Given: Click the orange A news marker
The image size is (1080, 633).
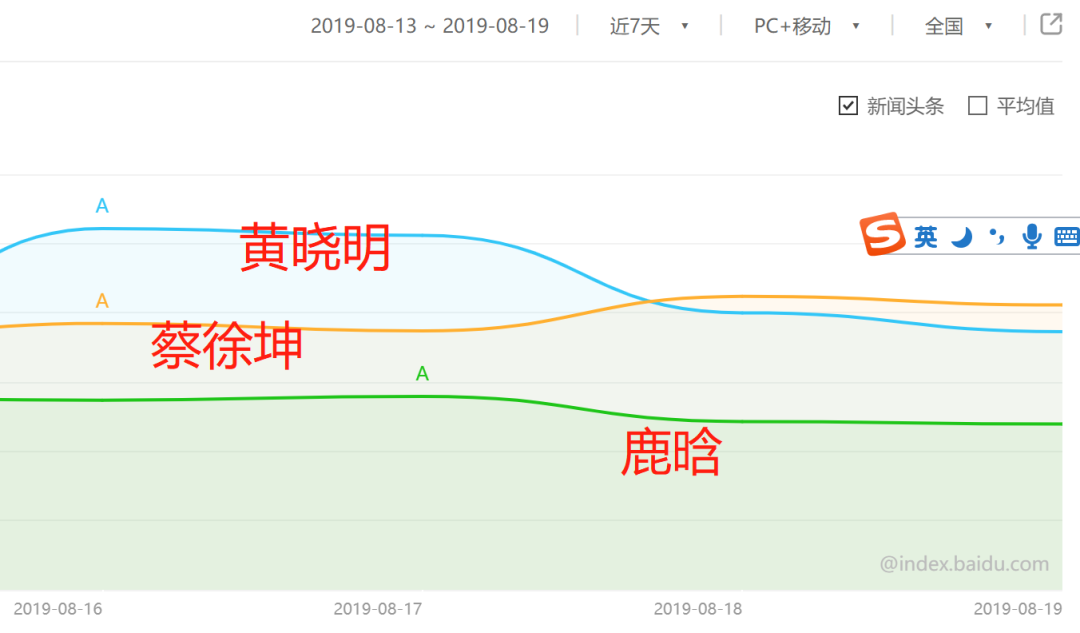Looking at the screenshot, I should 102,301.
